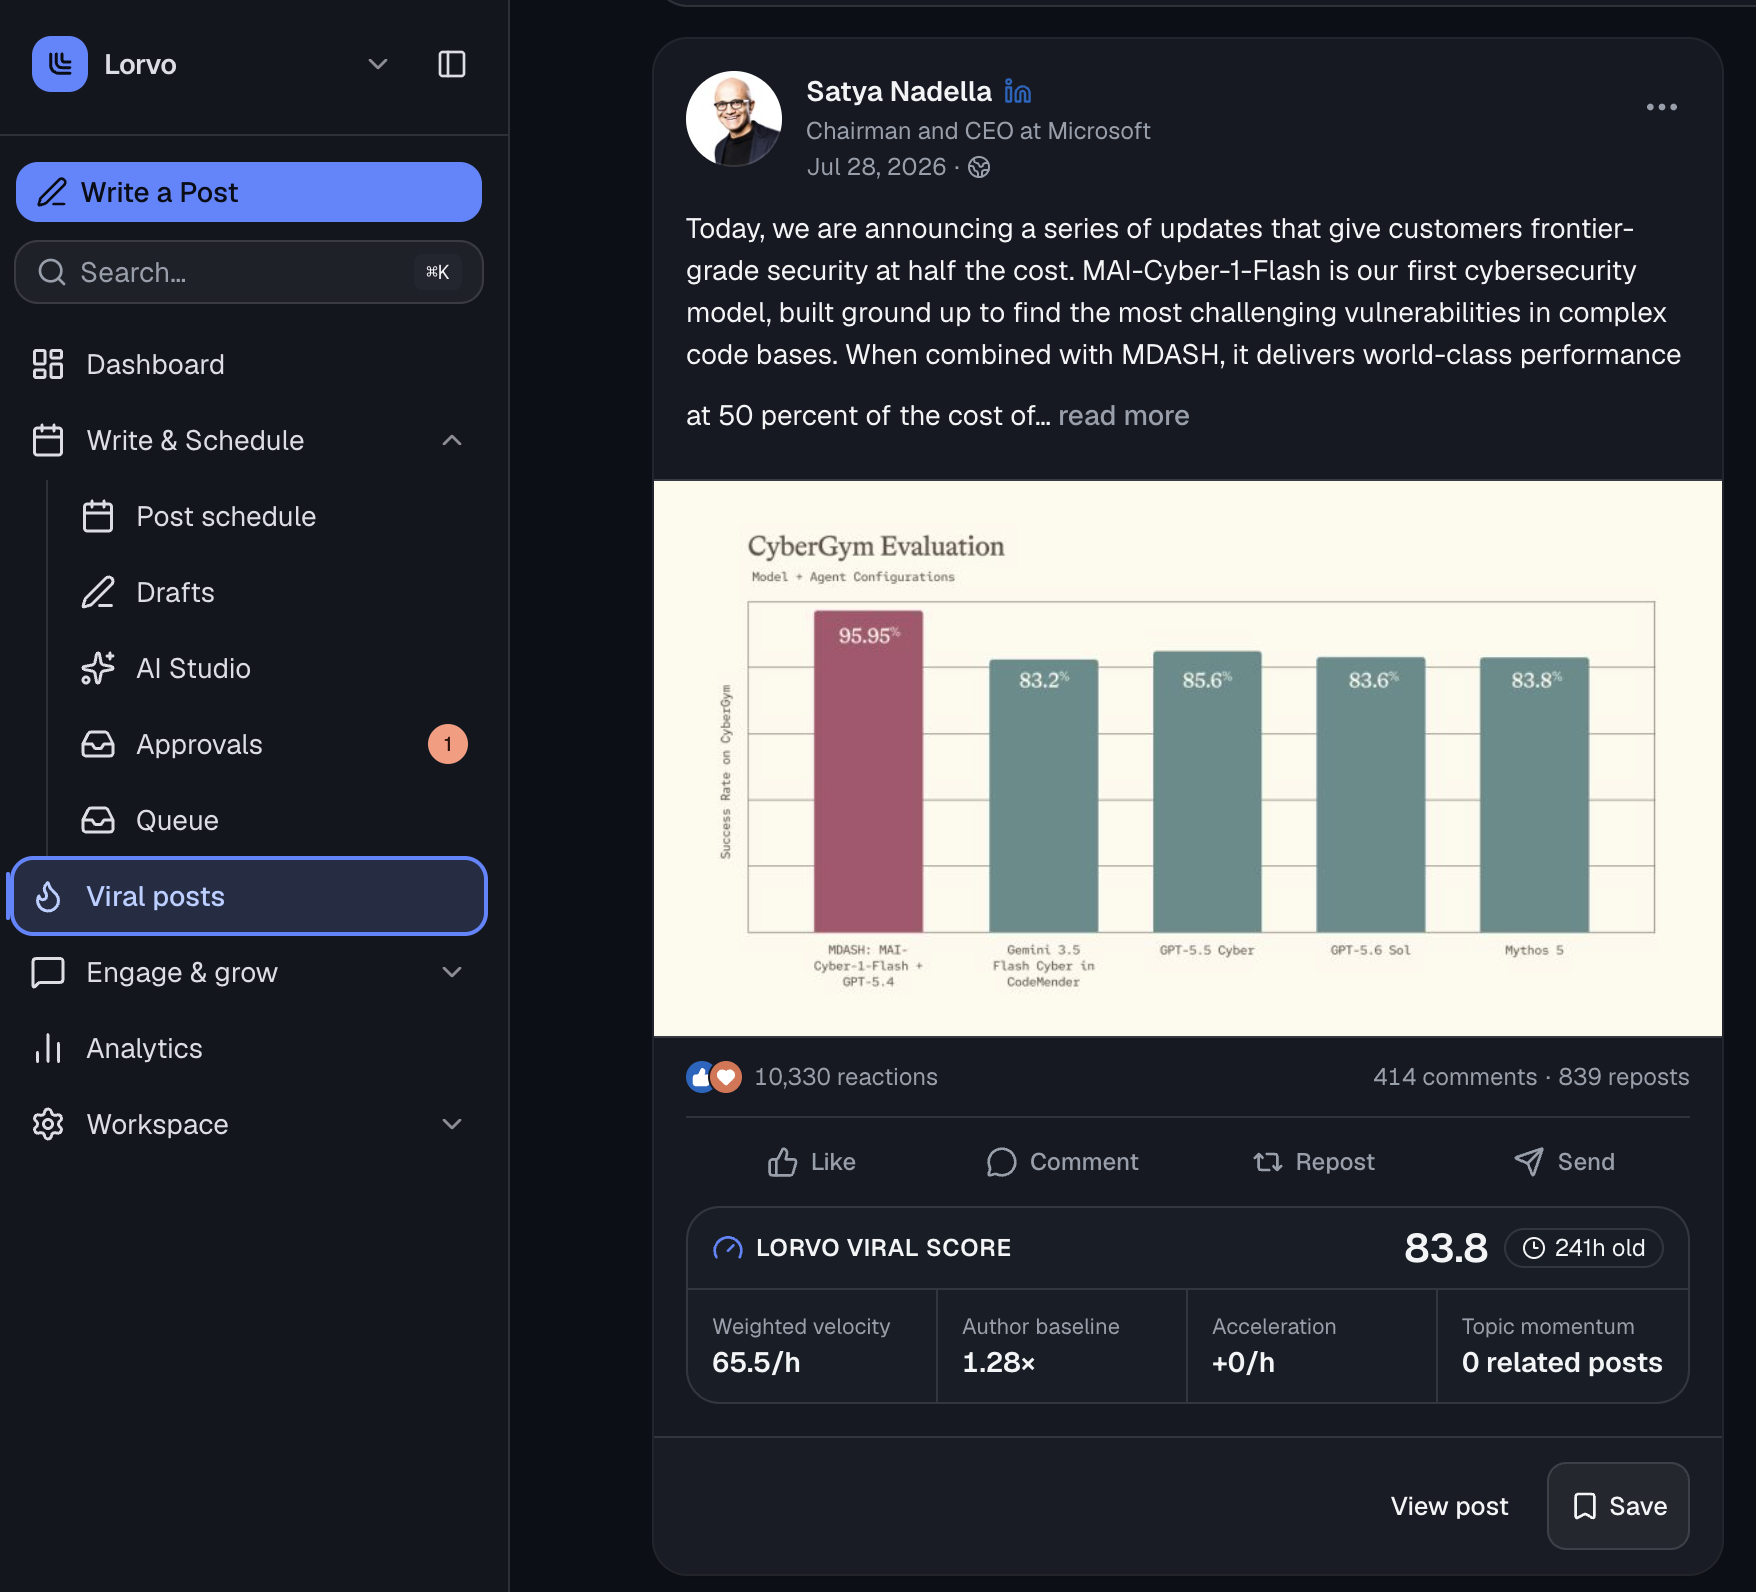Viewport: 1756px width, 1592px height.
Task: Open the Lorvo workspace switcher chevron
Action: point(378,64)
